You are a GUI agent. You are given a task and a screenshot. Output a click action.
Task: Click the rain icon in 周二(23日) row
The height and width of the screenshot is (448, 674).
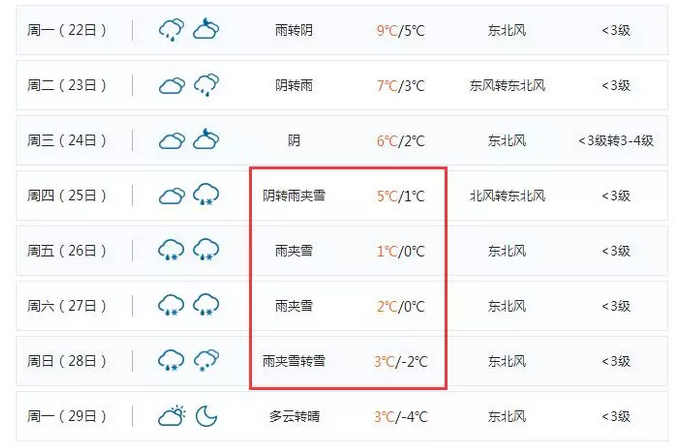[x=206, y=85]
